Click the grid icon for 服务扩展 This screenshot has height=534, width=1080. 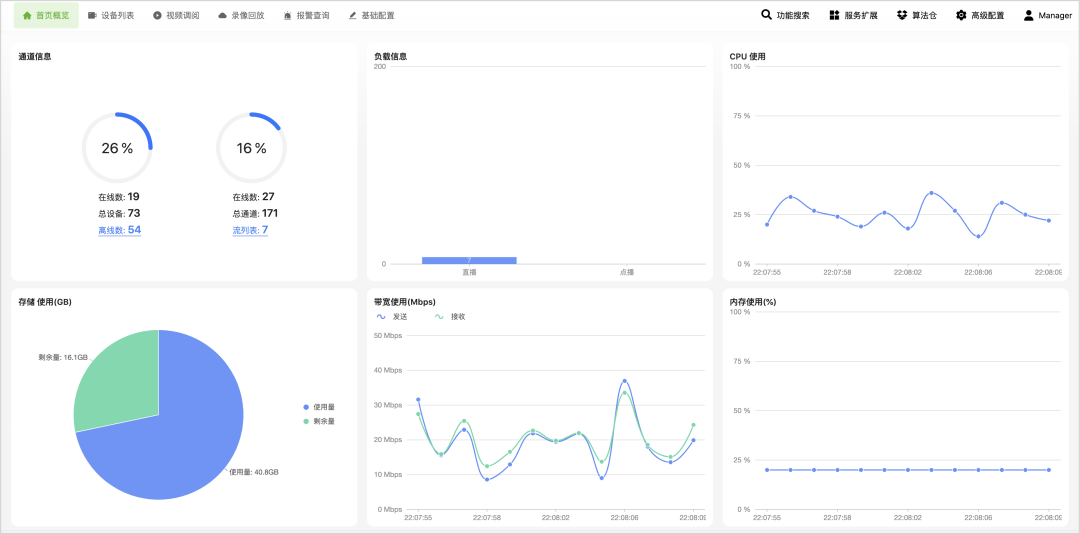click(x=834, y=15)
